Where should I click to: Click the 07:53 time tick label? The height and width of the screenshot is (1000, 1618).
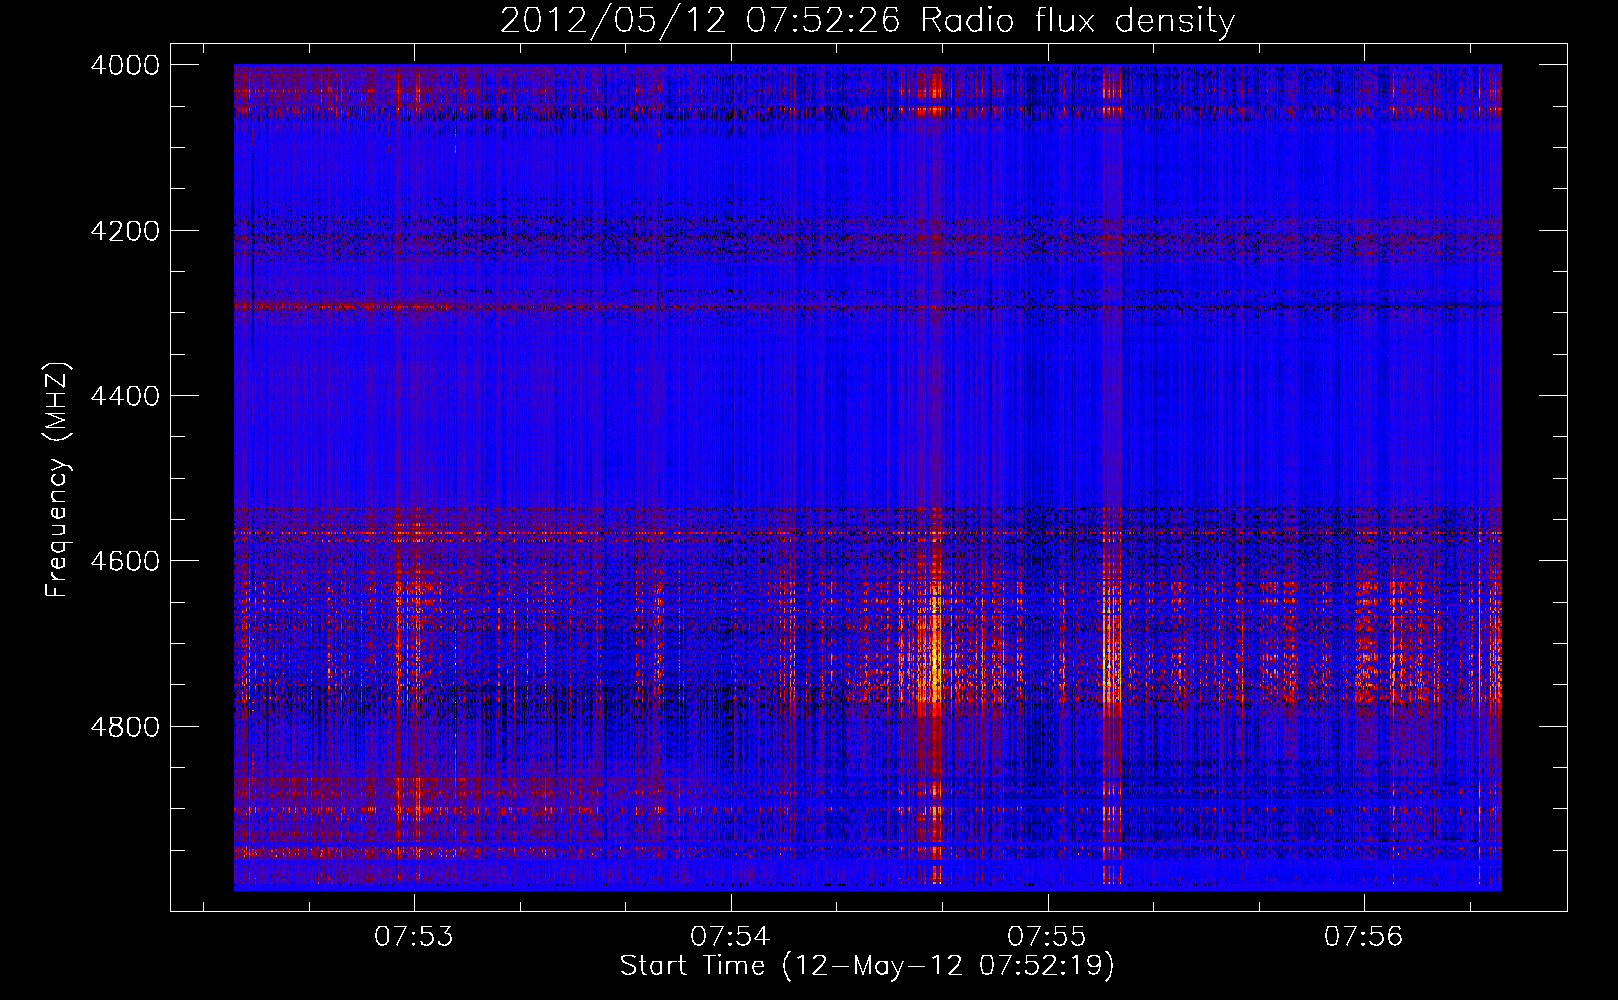[x=414, y=936]
